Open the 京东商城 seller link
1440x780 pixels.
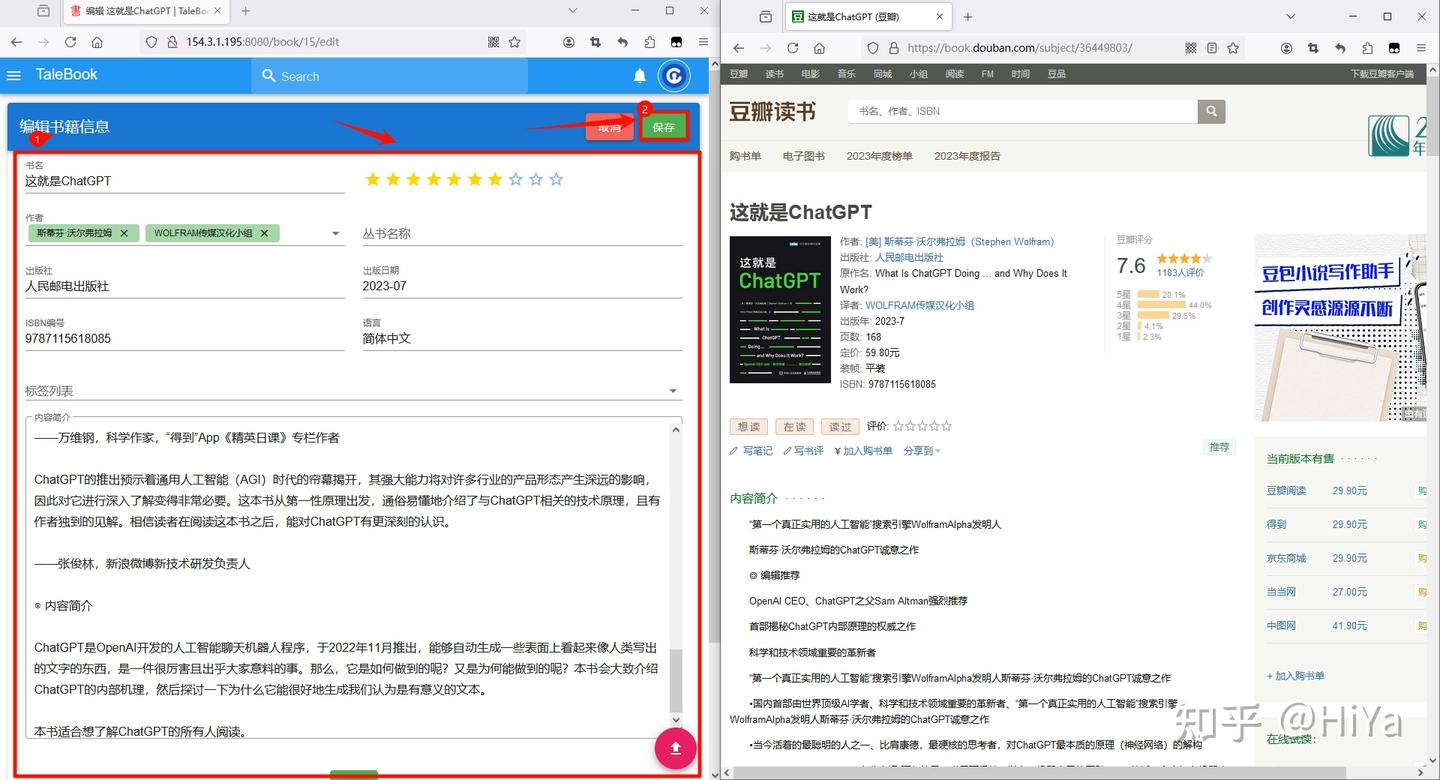(1287, 558)
